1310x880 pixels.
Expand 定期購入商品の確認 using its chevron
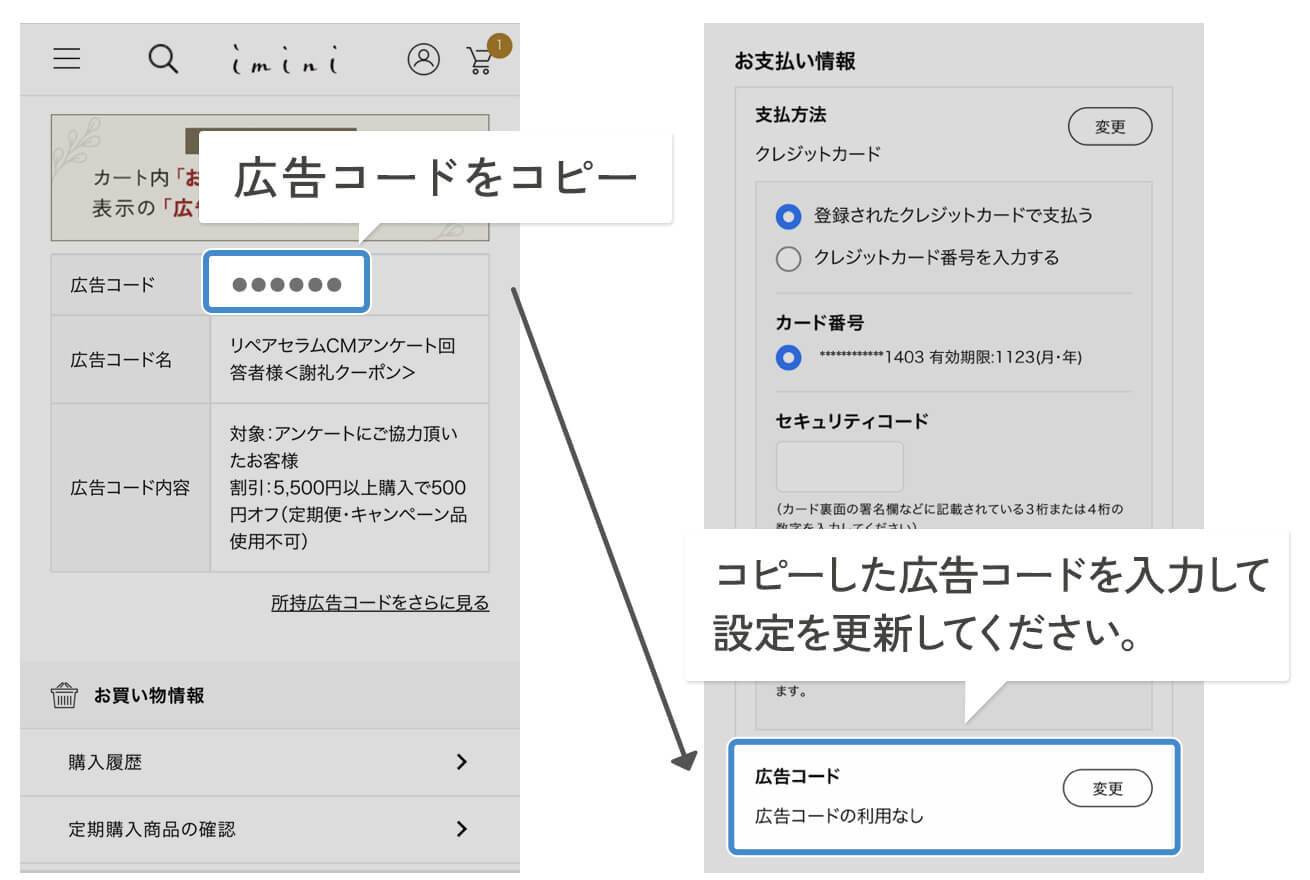pyautogui.click(x=462, y=829)
